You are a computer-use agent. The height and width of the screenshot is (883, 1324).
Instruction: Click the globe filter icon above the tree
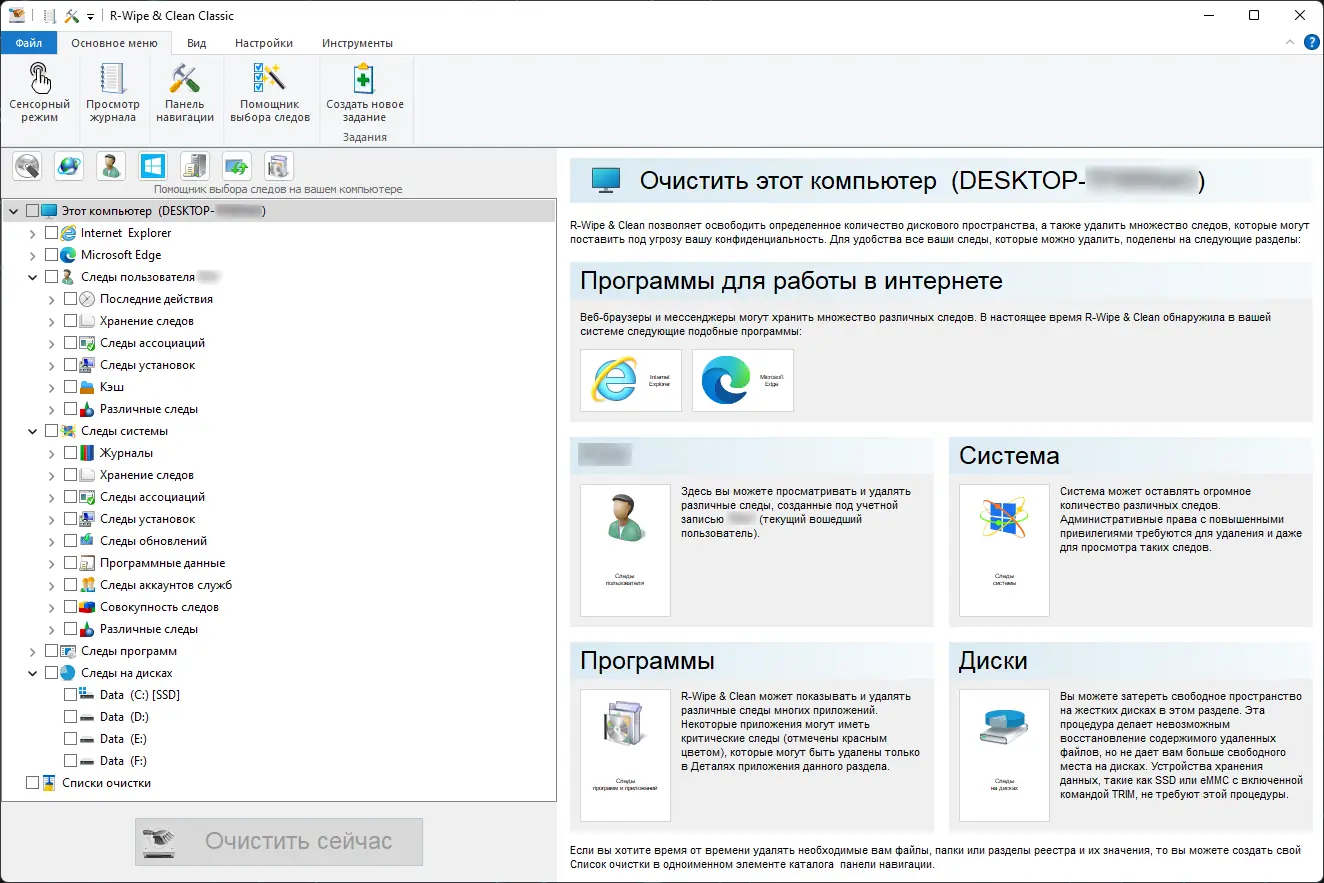68,166
